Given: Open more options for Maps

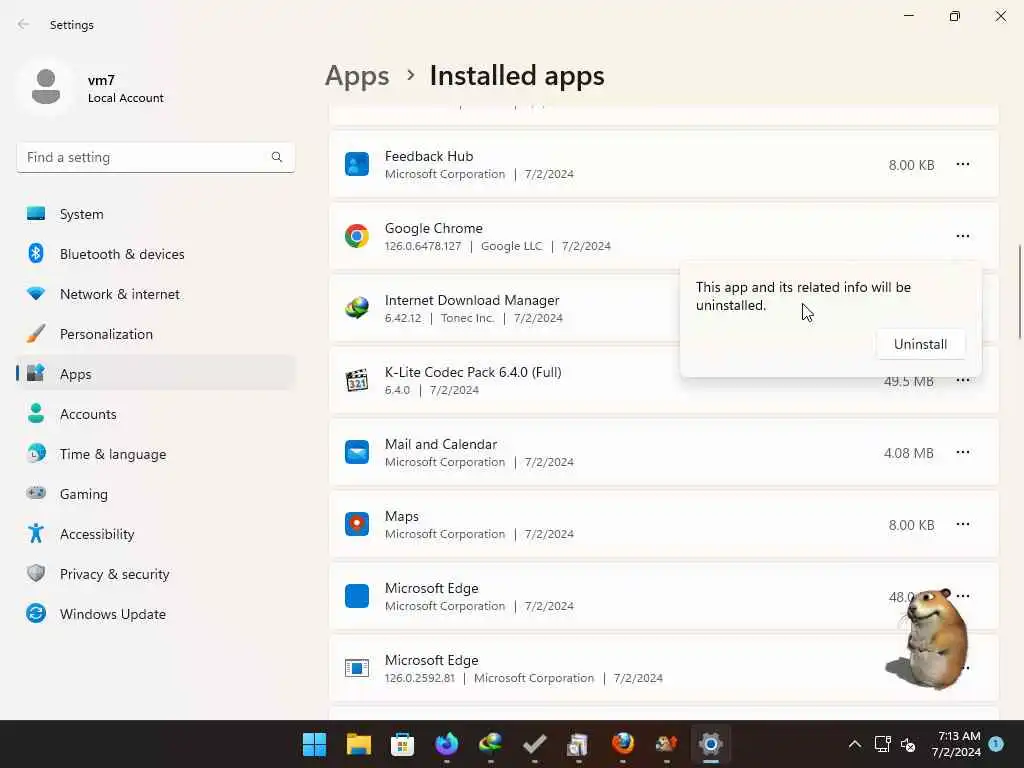Looking at the screenshot, I should tap(963, 524).
